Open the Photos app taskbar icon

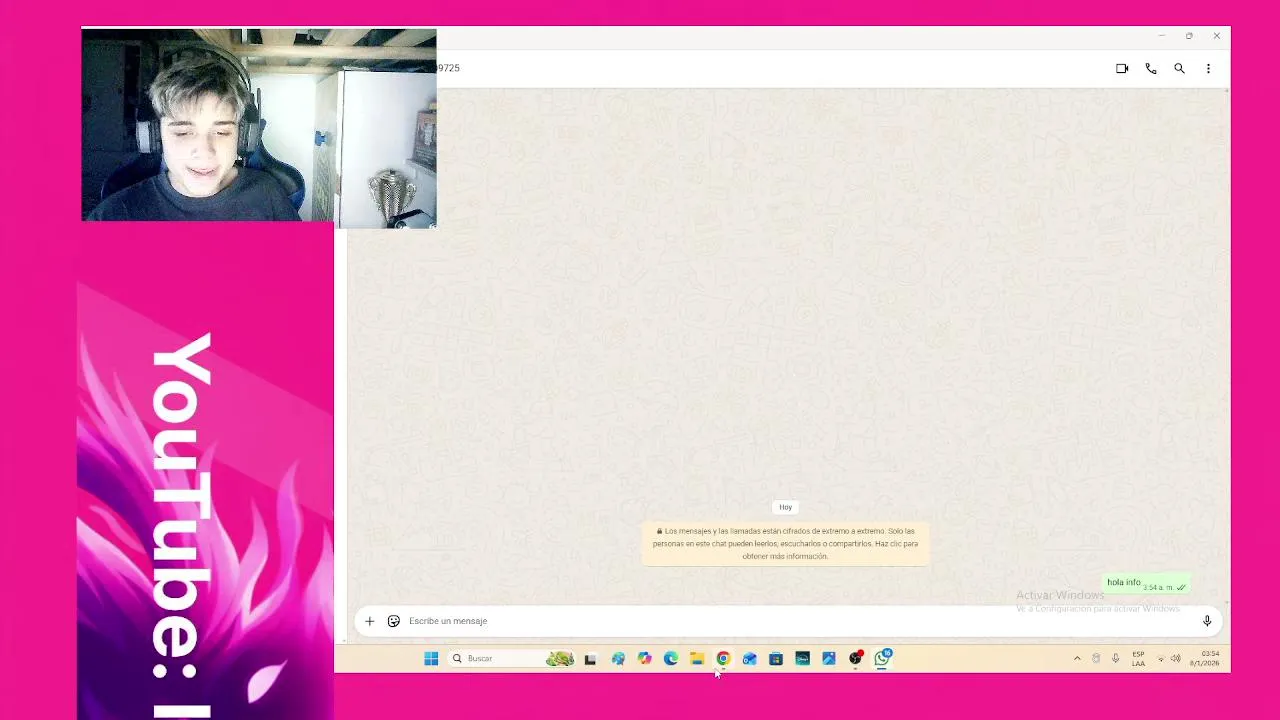[829, 658]
